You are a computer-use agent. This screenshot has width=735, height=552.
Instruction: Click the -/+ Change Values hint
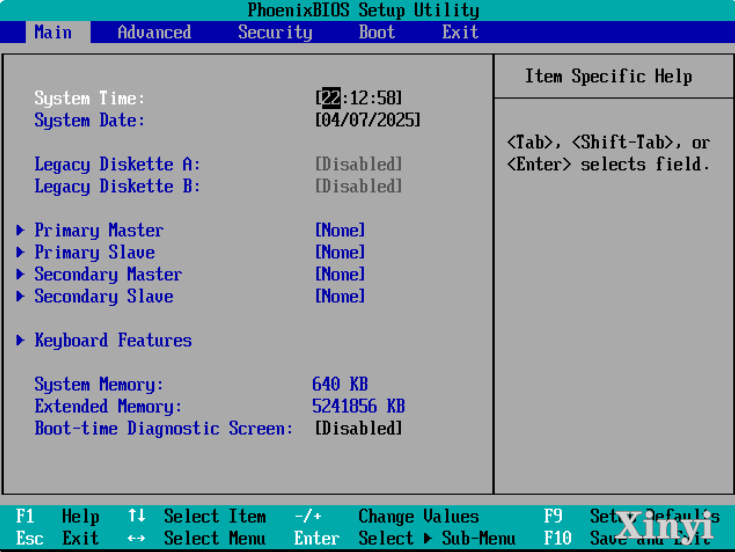pyautogui.click(x=387, y=516)
